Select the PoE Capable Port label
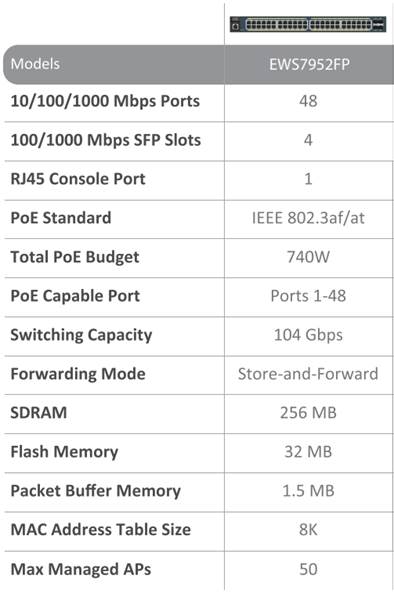Image resolution: width=394 pixels, height=597 pixels. [75, 296]
